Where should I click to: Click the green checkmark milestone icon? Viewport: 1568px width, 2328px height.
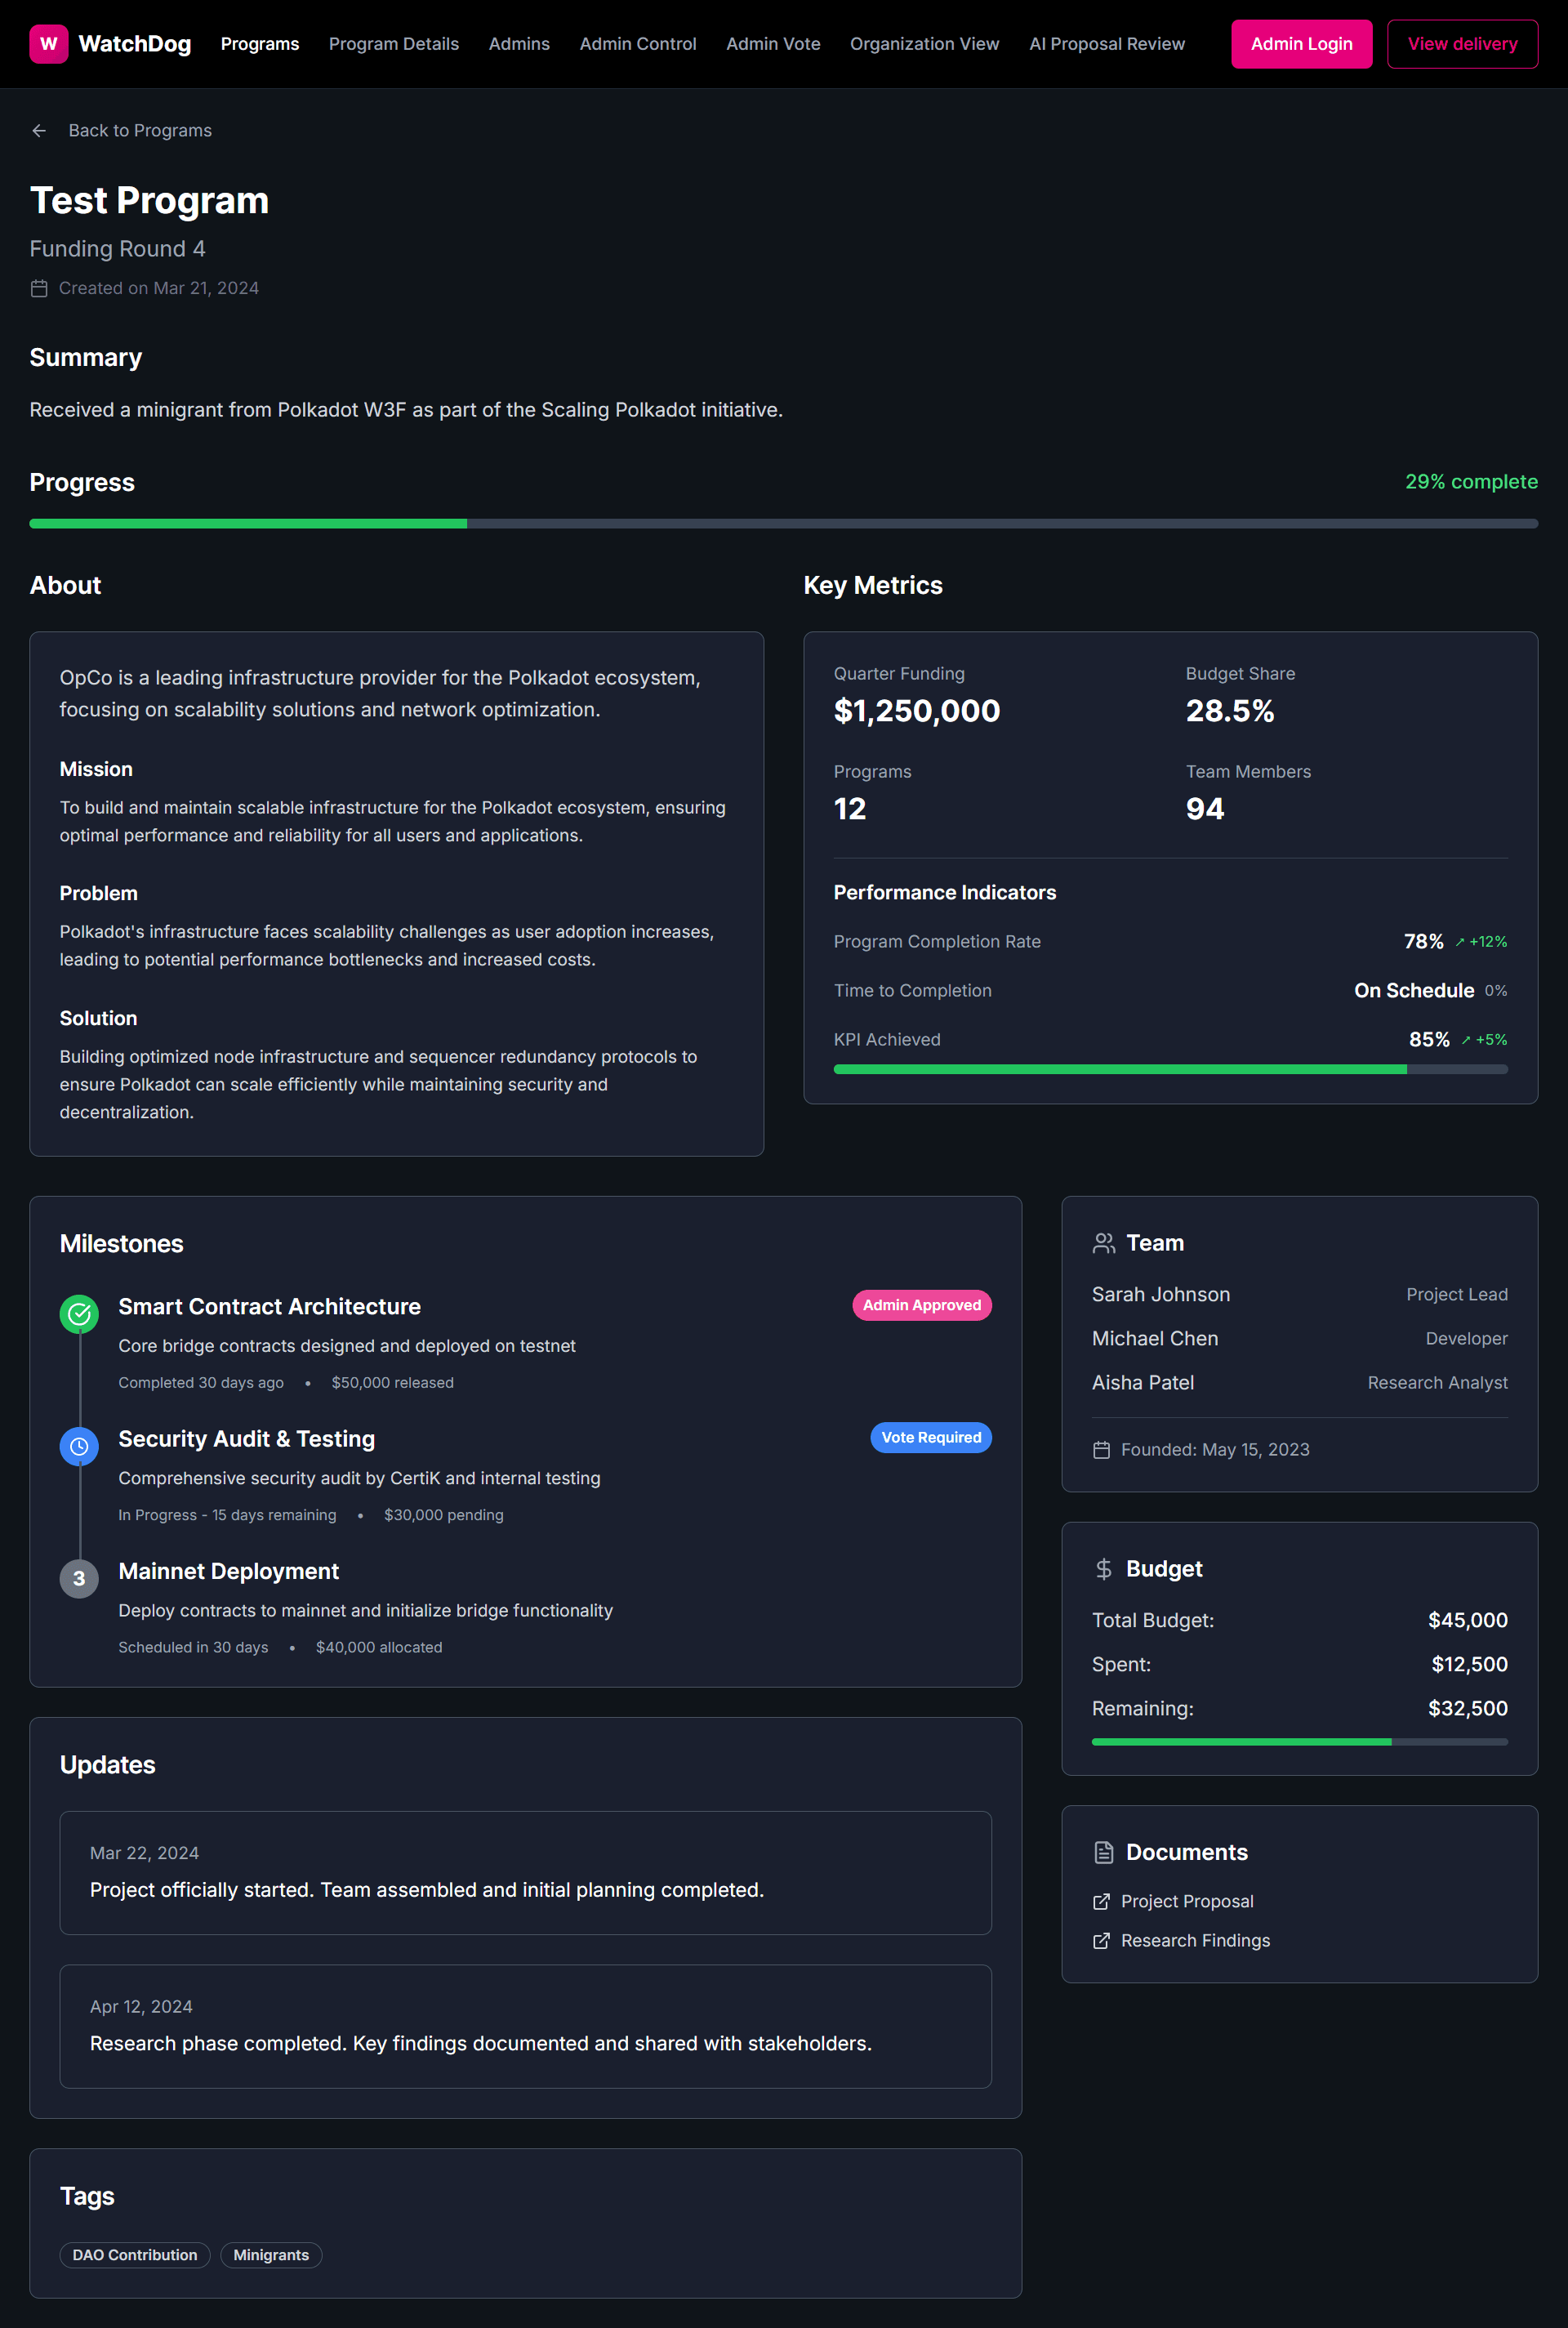click(x=79, y=1314)
